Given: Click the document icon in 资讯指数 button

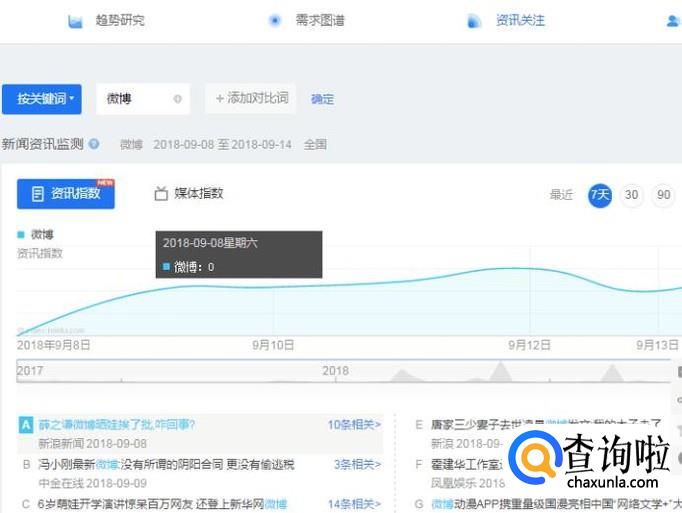Looking at the screenshot, I should (38, 194).
